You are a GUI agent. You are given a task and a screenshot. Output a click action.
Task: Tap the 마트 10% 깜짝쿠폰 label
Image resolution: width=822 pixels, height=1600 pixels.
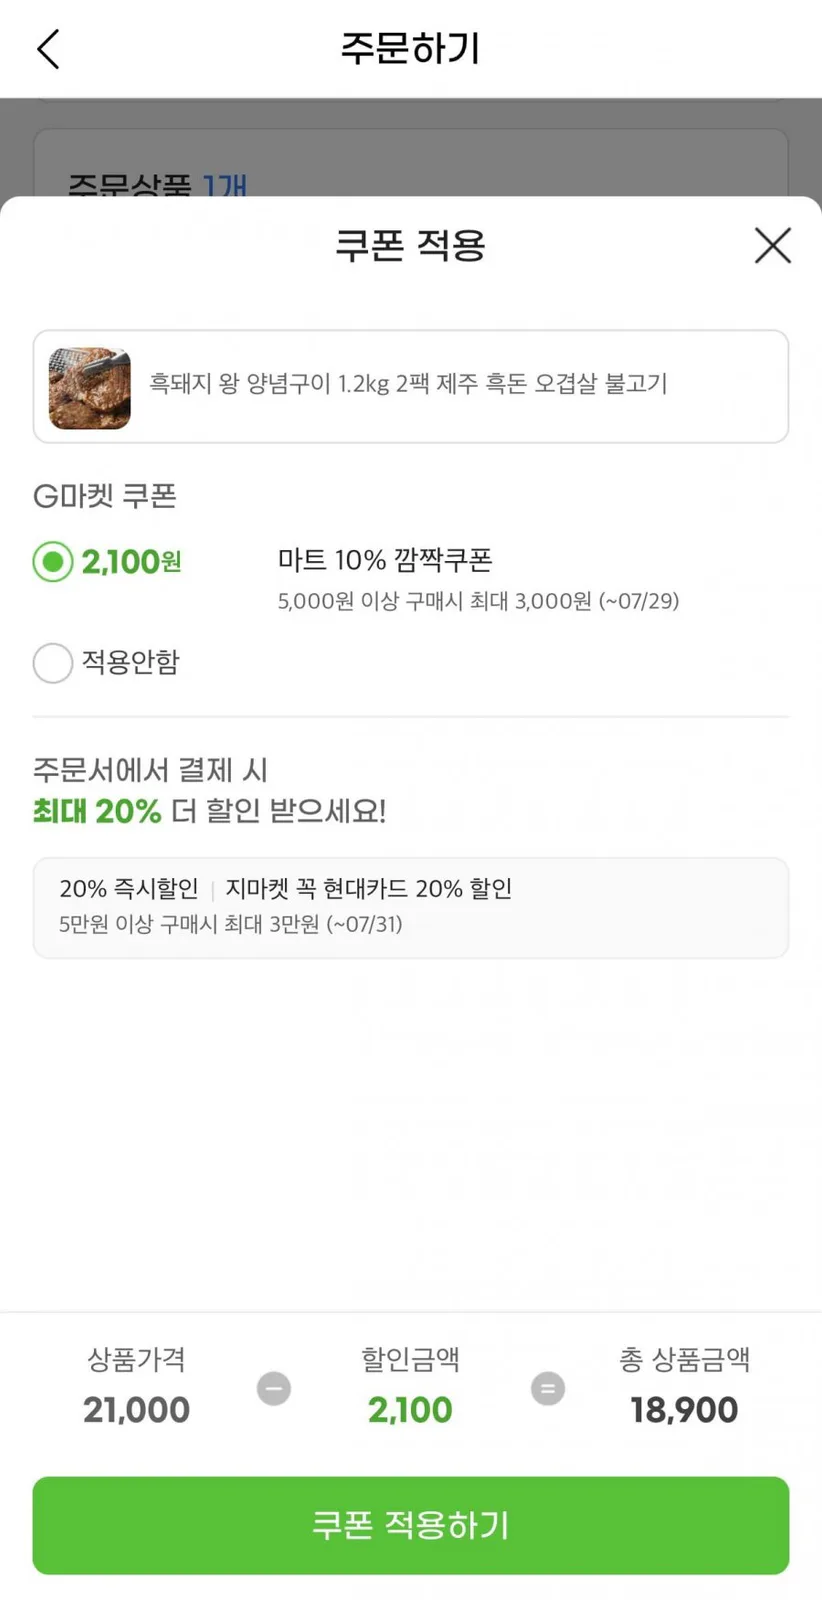pyautogui.click(x=385, y=560)
